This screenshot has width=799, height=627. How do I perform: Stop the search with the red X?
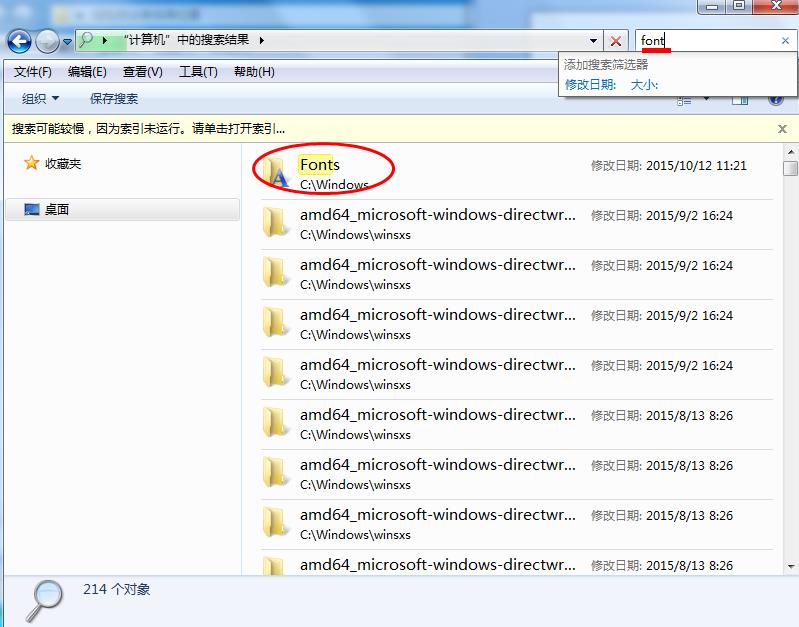[x=616, y=41]
